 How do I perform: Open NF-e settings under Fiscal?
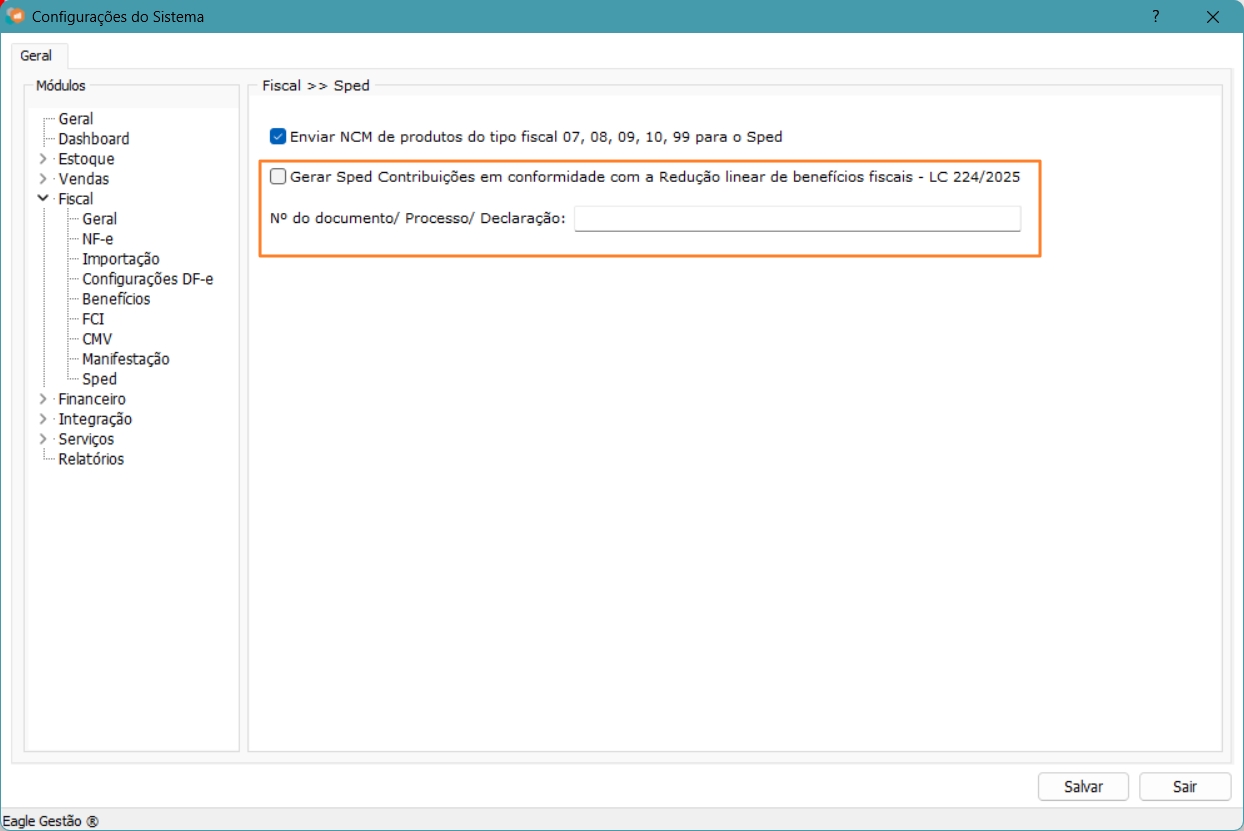[x=98, y=239]
